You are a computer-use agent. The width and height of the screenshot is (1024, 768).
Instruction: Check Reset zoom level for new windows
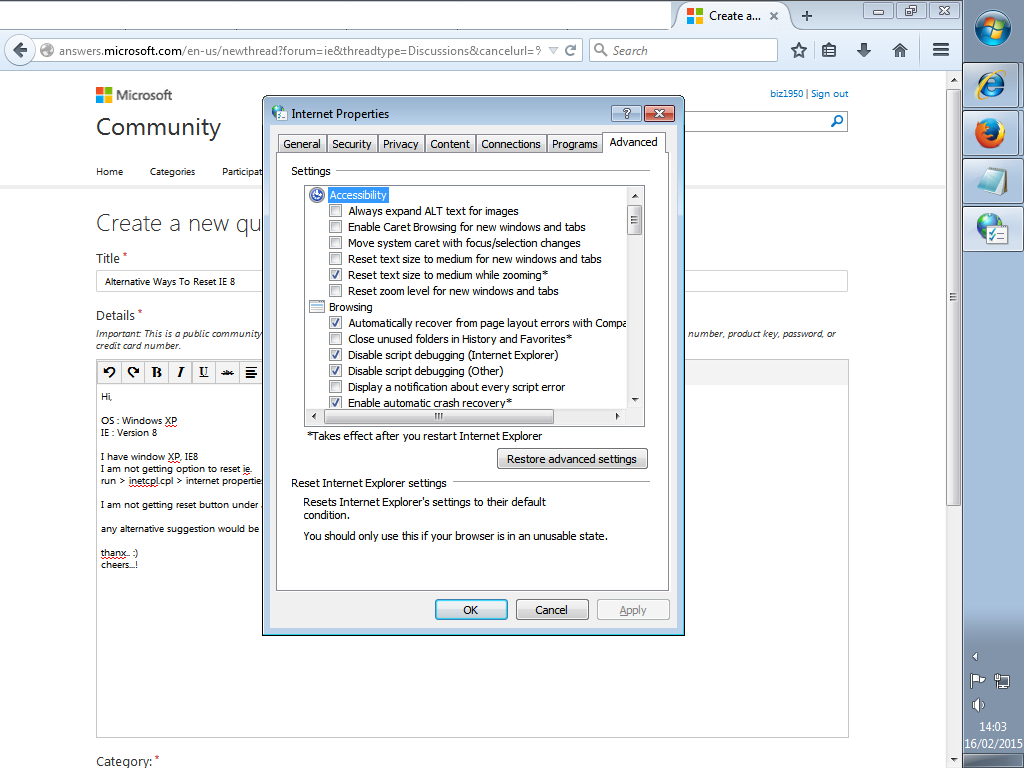click(x=335, y=291)
